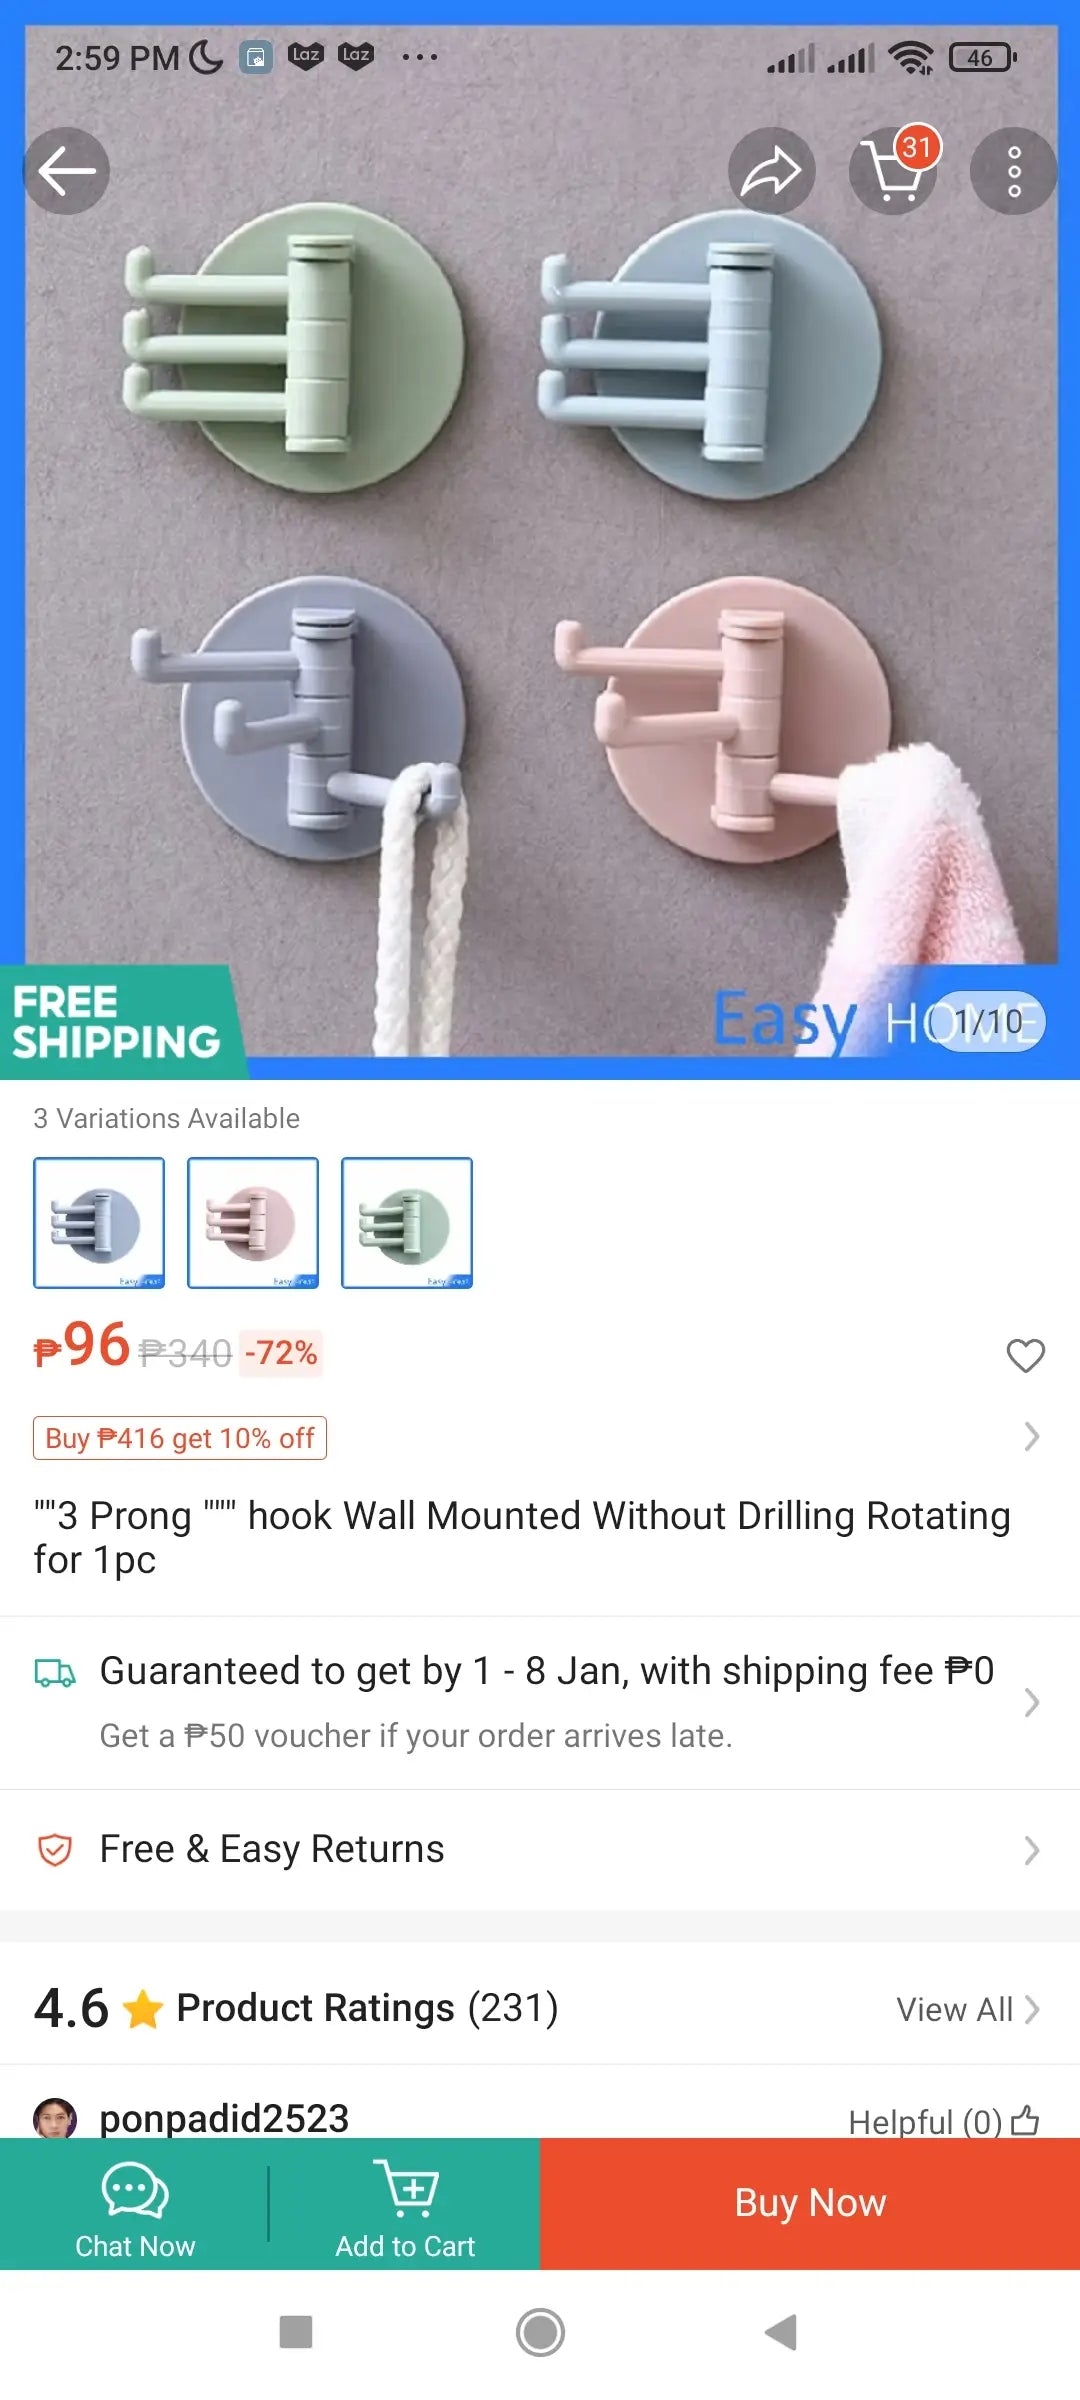Click the Buy Now button

click(810, 2203)
